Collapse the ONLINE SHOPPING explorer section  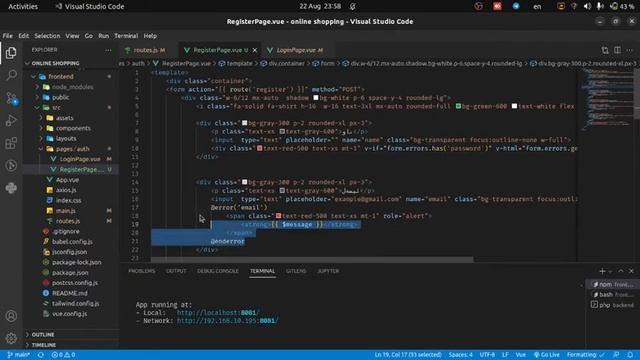coord(55,63)
